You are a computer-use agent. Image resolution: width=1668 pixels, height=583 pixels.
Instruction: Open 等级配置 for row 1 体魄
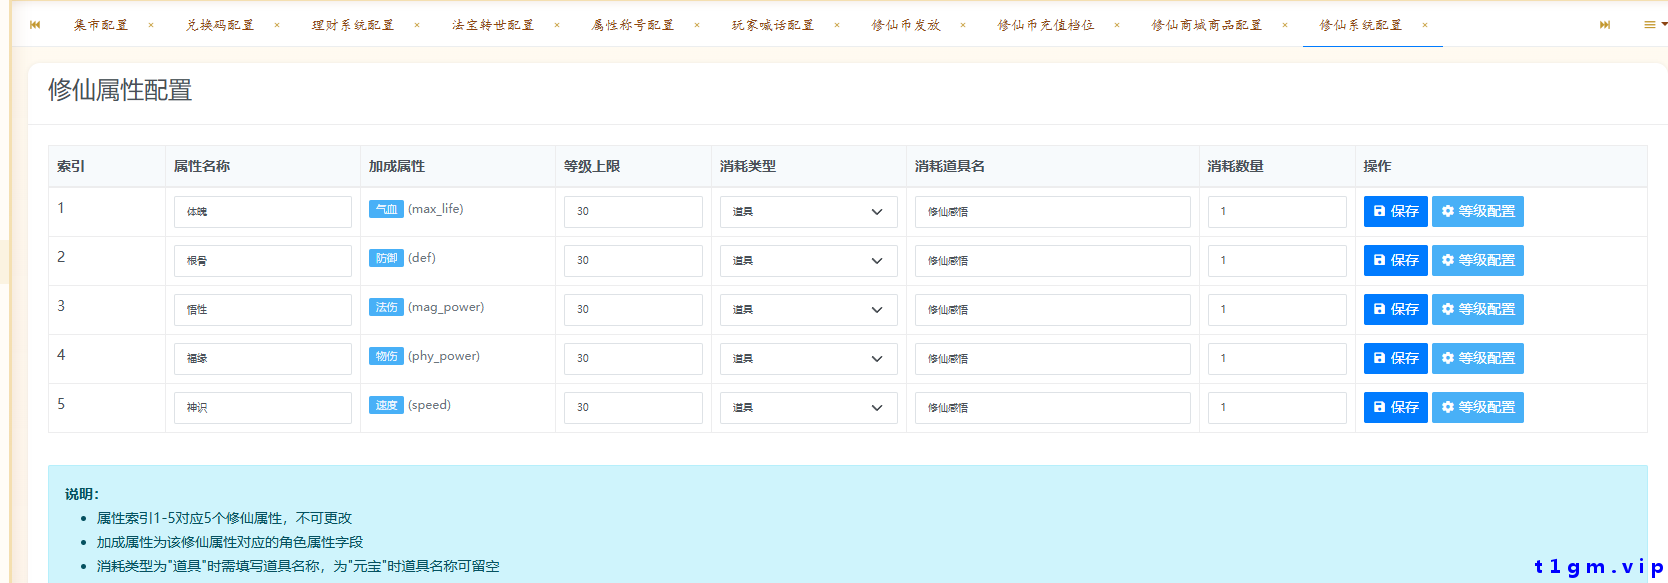(x=1478, y=211)
